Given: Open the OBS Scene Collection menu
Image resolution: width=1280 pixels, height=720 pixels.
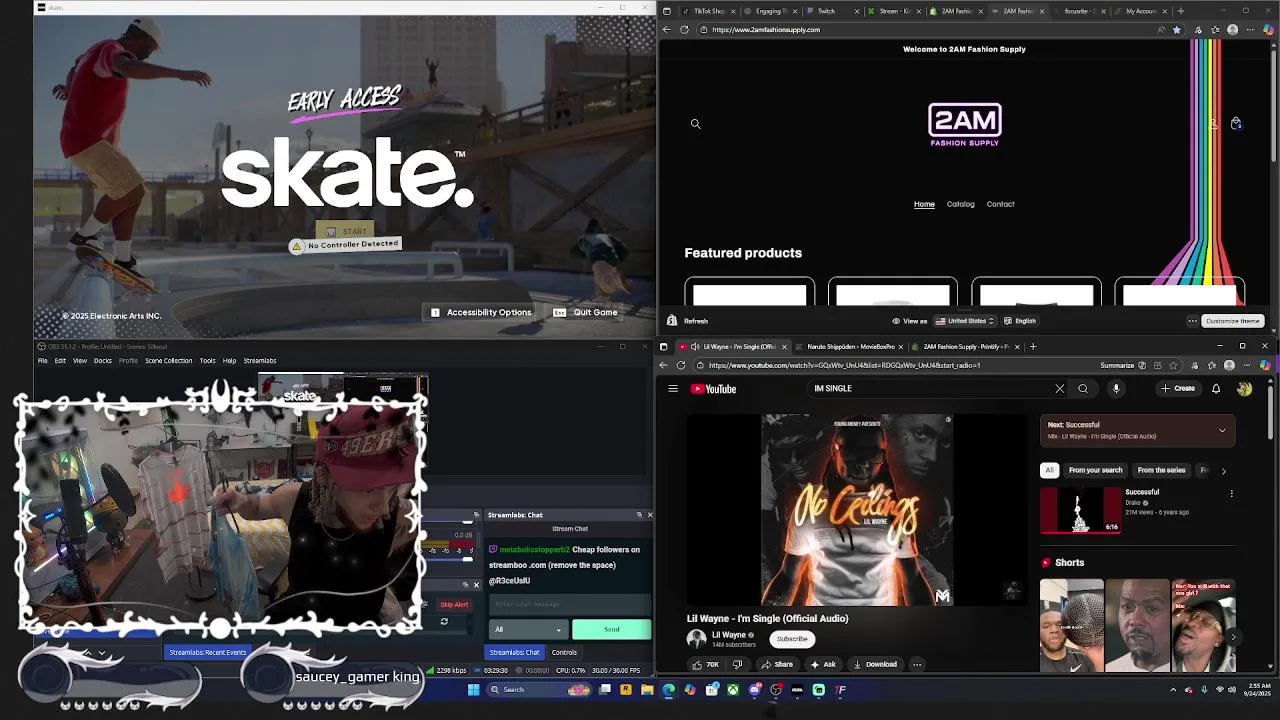Looking at the screenshot, I should (x=168, y=361).
